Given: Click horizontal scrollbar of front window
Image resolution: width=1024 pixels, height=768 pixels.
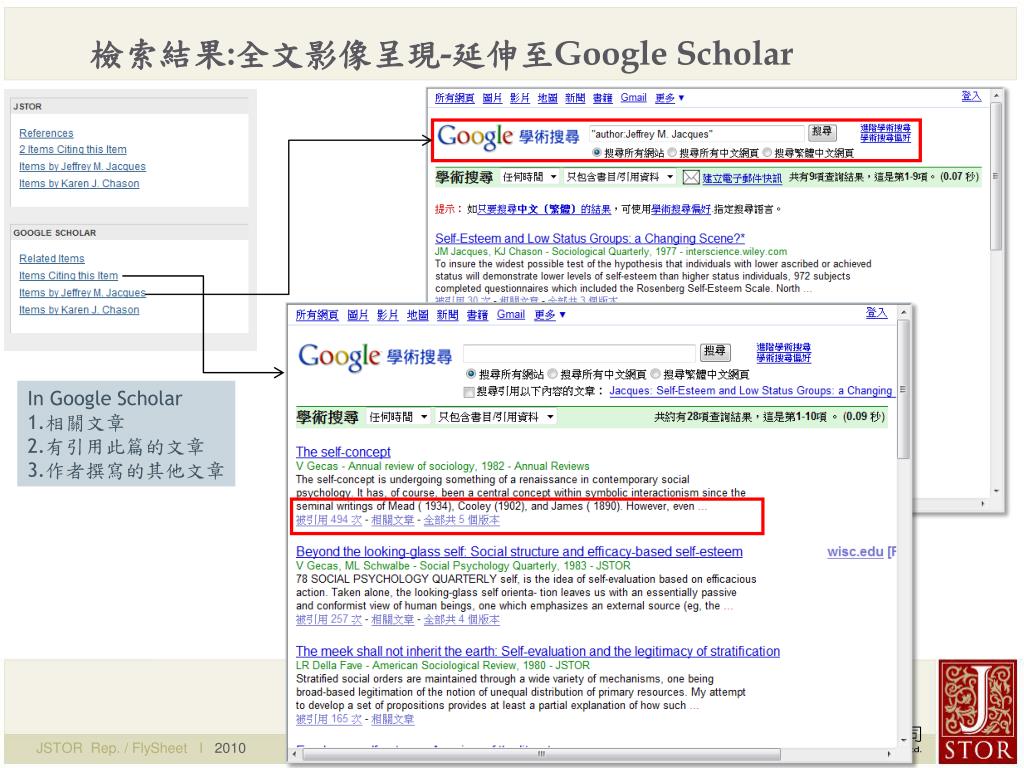Looking at the screenshot, I should (541, 754).
